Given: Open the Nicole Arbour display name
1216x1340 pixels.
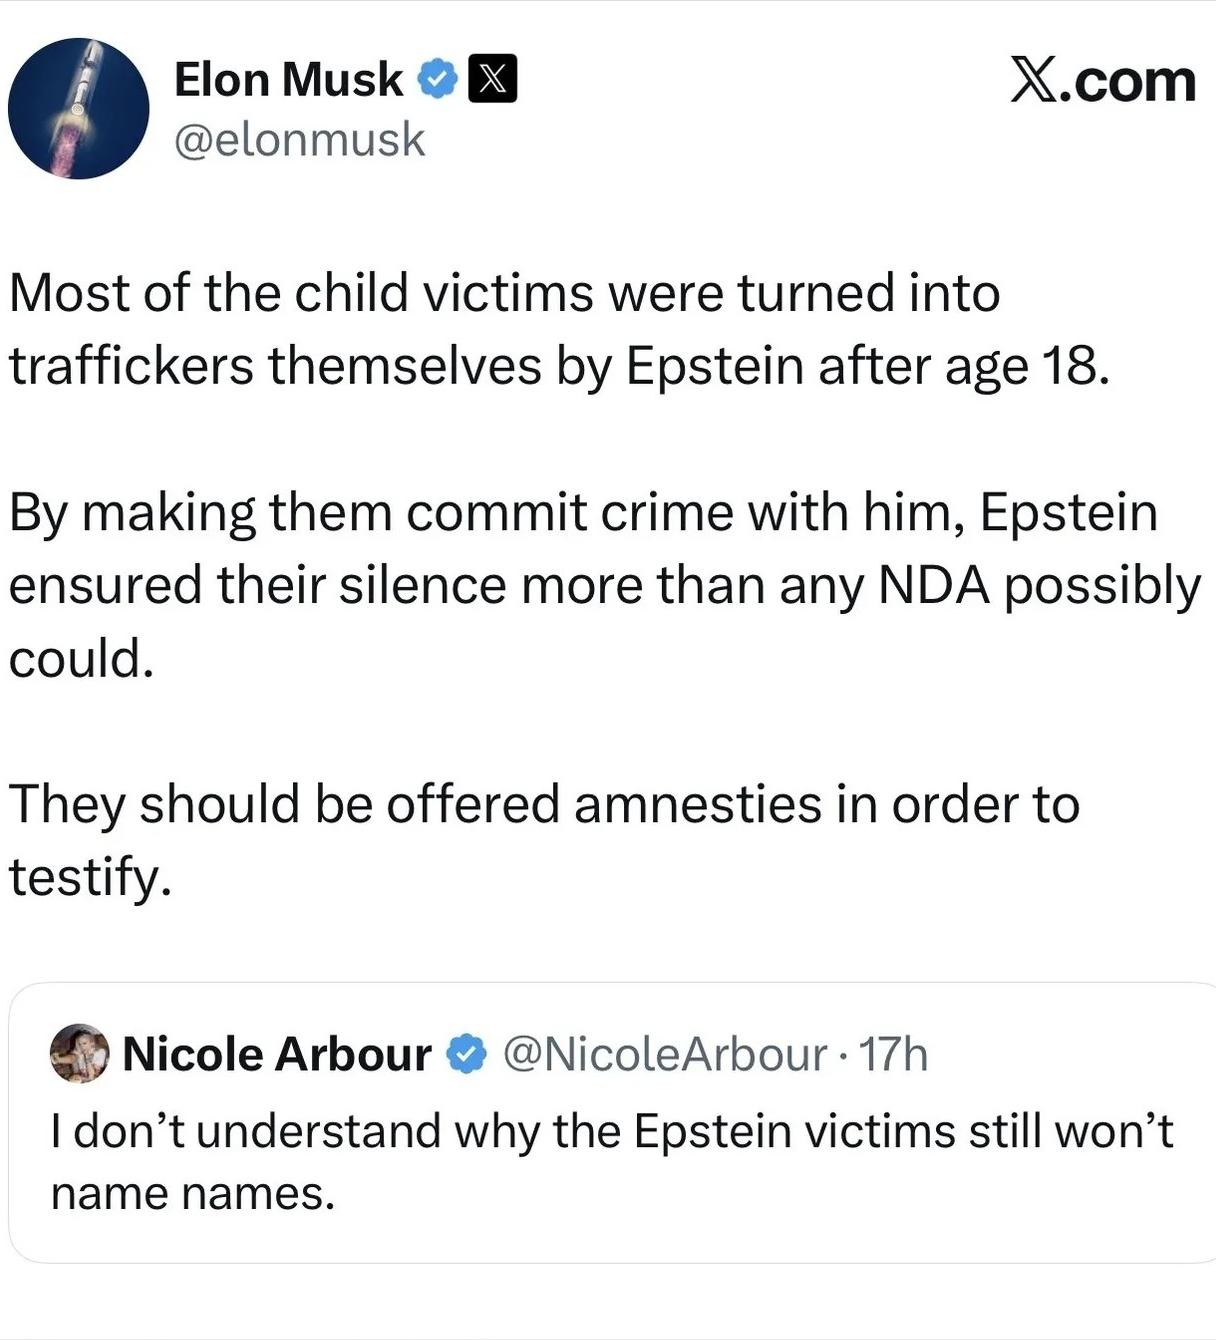Looking at the screenshot, I should (x=276, y=1054).
